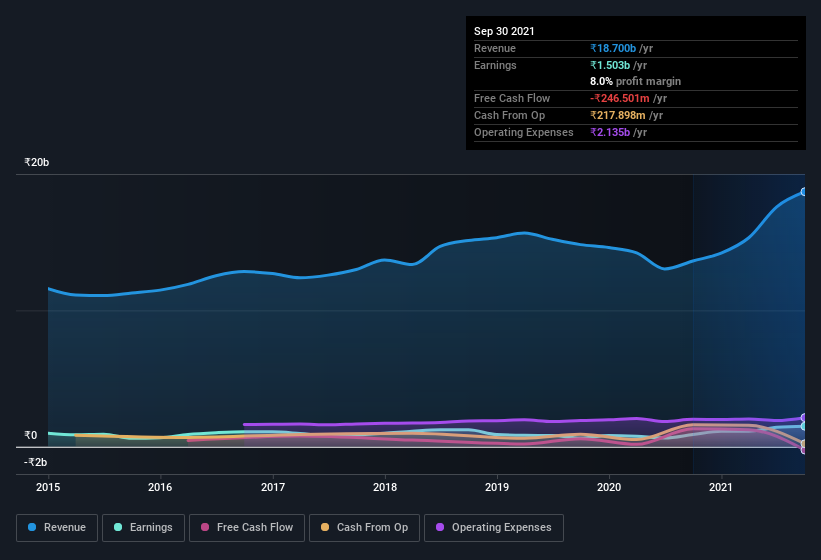Viewport: 821px width, 560px height.
Task: Click the ₹18.700b revenue value in tooltip
Action: (613, 48)
